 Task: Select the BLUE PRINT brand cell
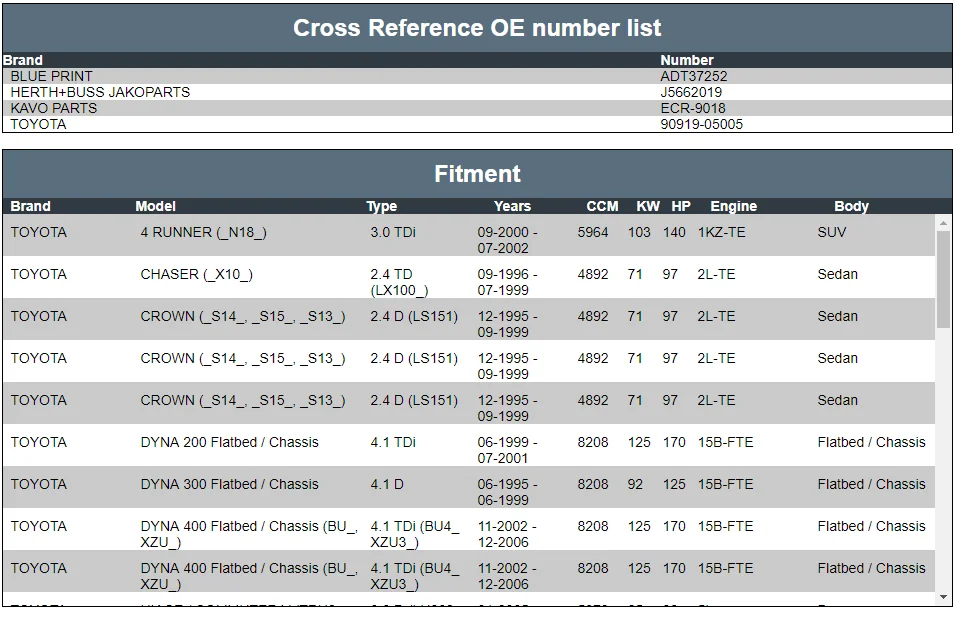pyautogui.click(x=51, y=76)
